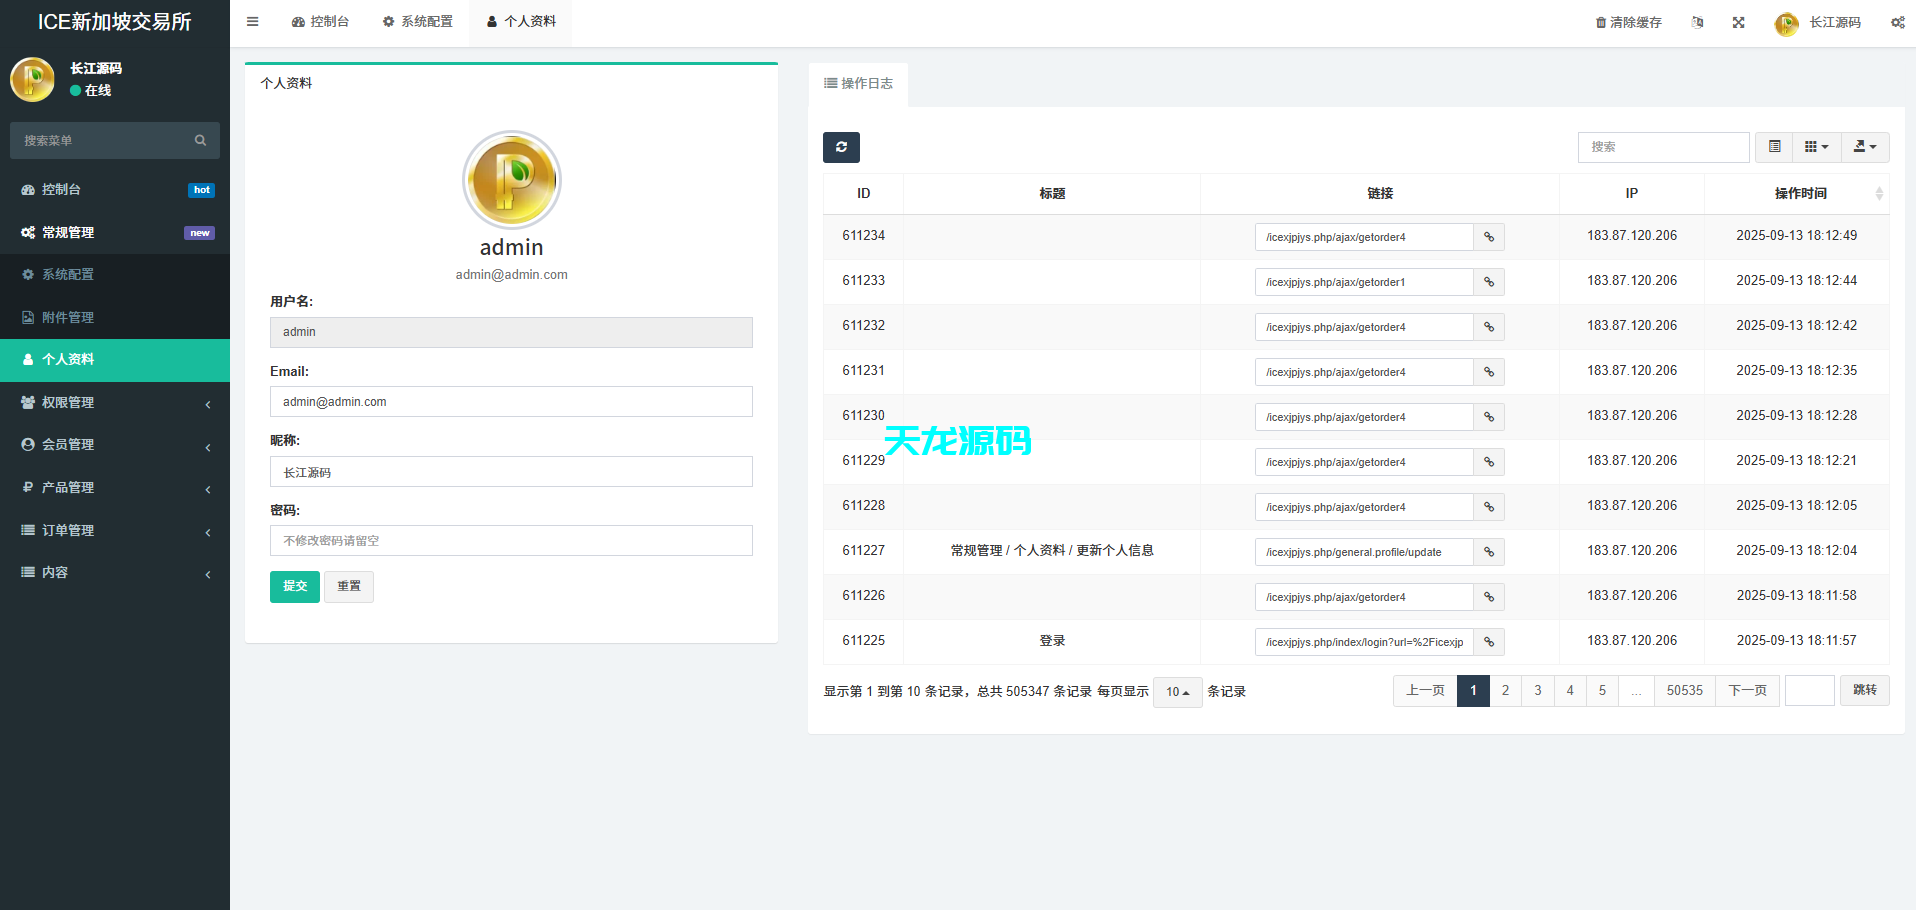This screenshot has height=910, width=1916.
Task: Click the link icon beside /icexjpjys.php/ajax/getorder1
Action: tap(1488, 282)
